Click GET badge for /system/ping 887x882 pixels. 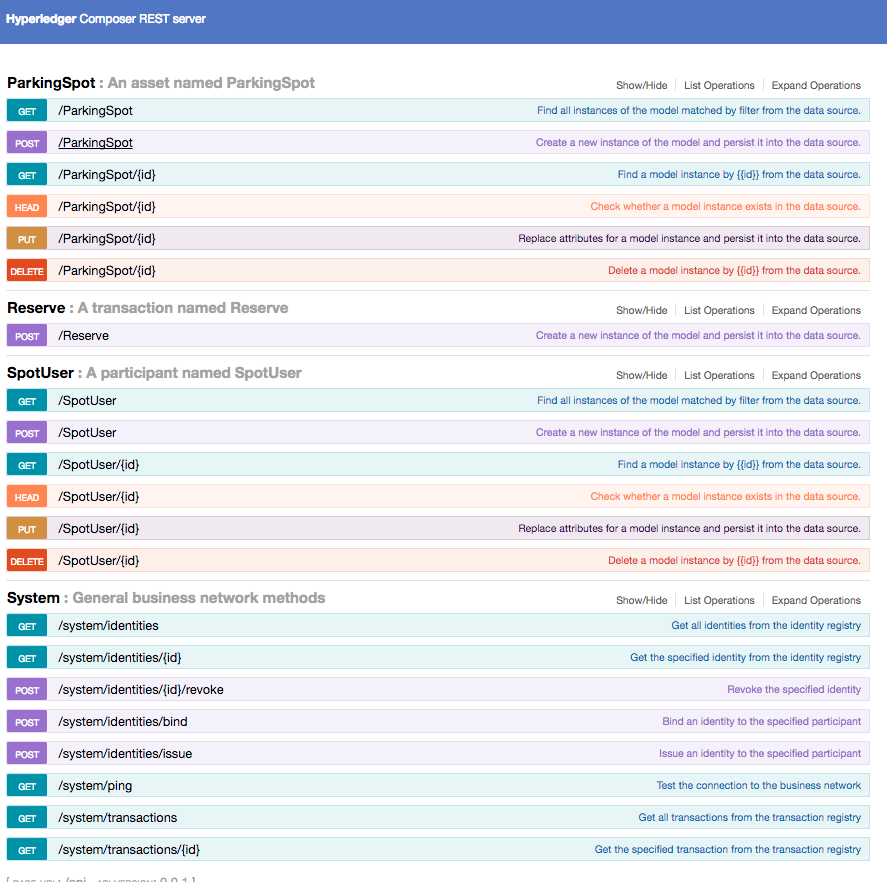pyautogui.click(x=27, y=786)
